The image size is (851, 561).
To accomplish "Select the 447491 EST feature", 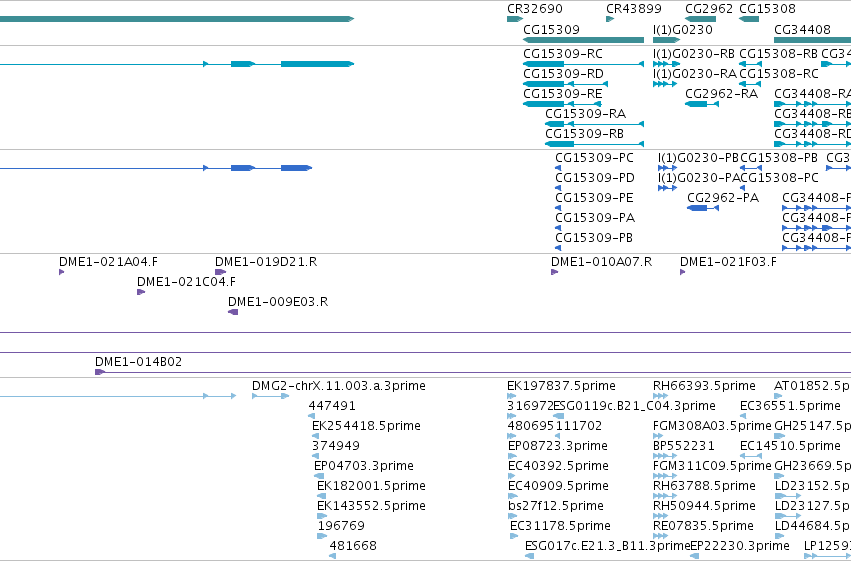I will [x=312, y=417].
